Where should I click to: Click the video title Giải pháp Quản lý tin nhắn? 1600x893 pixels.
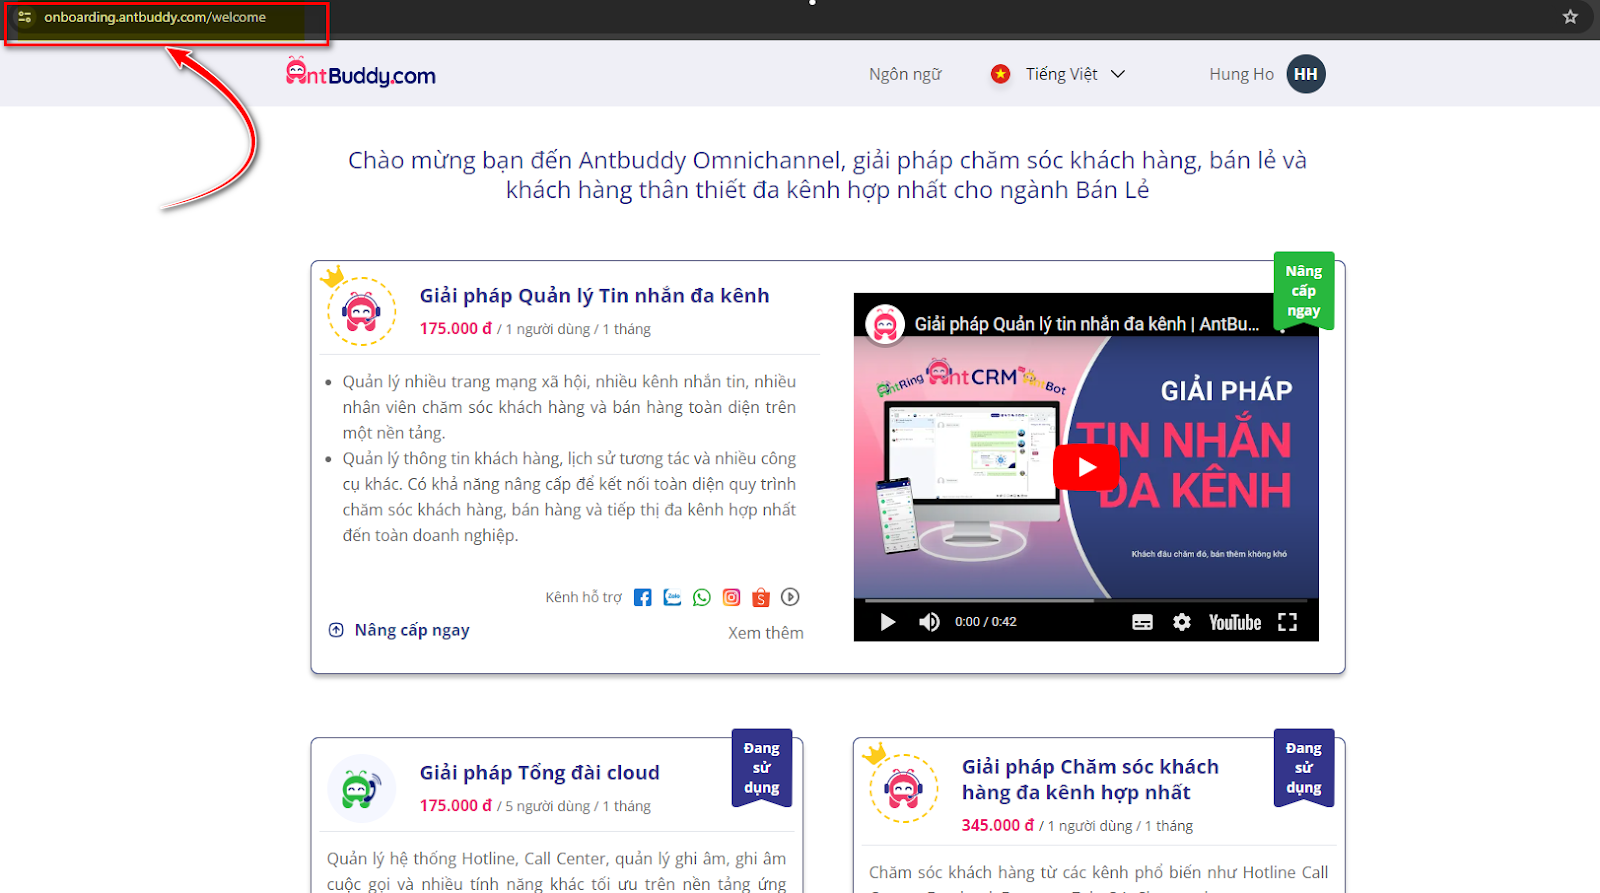(x=1087, y=324)
